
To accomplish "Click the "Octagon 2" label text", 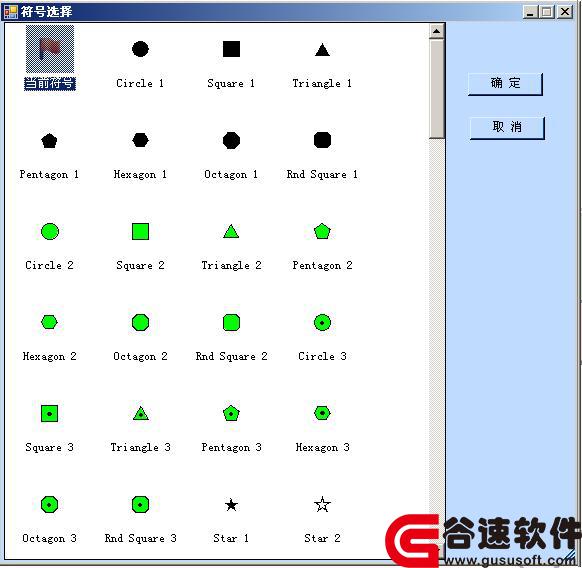I will tap(140, 356).
